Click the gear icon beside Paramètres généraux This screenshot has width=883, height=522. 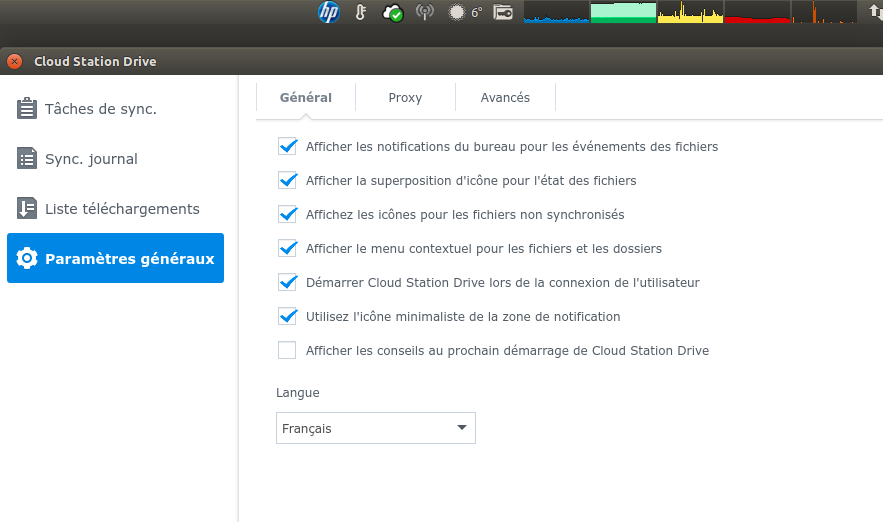pos(27,259)
